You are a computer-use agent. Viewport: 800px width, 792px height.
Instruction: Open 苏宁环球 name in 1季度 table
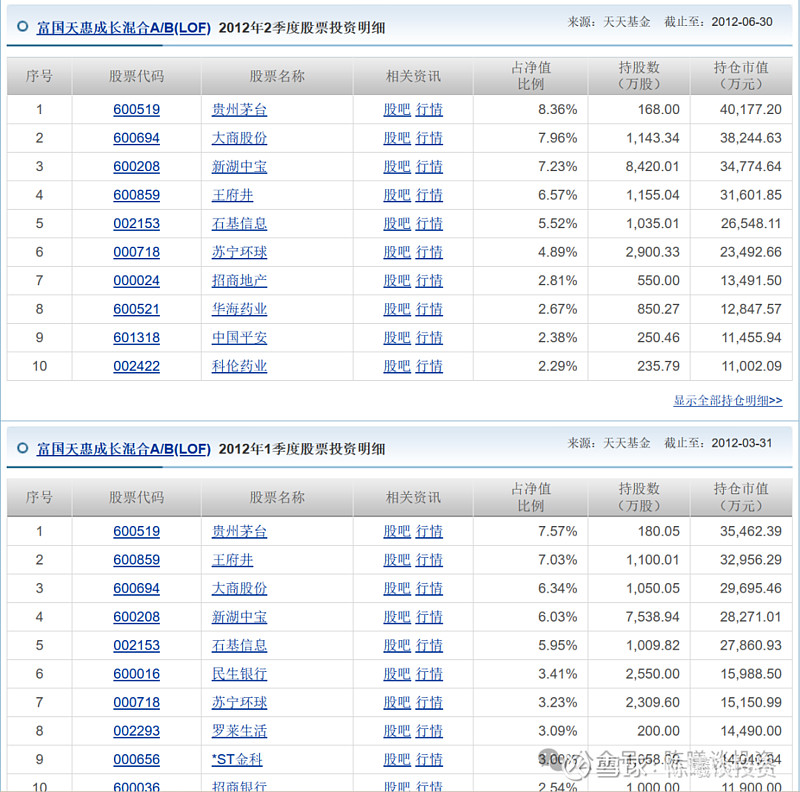pyautogui.click(x=239, y=703)
